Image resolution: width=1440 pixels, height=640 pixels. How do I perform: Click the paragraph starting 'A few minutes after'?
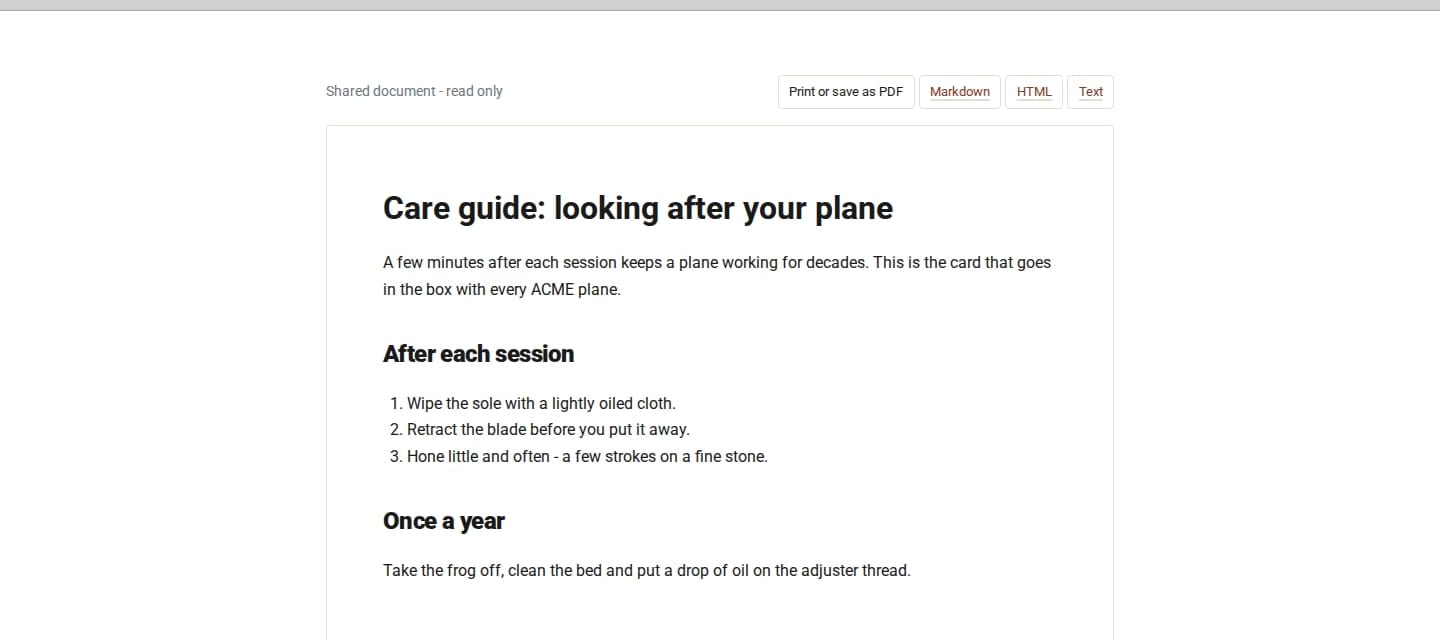click(x=717, y=276)
